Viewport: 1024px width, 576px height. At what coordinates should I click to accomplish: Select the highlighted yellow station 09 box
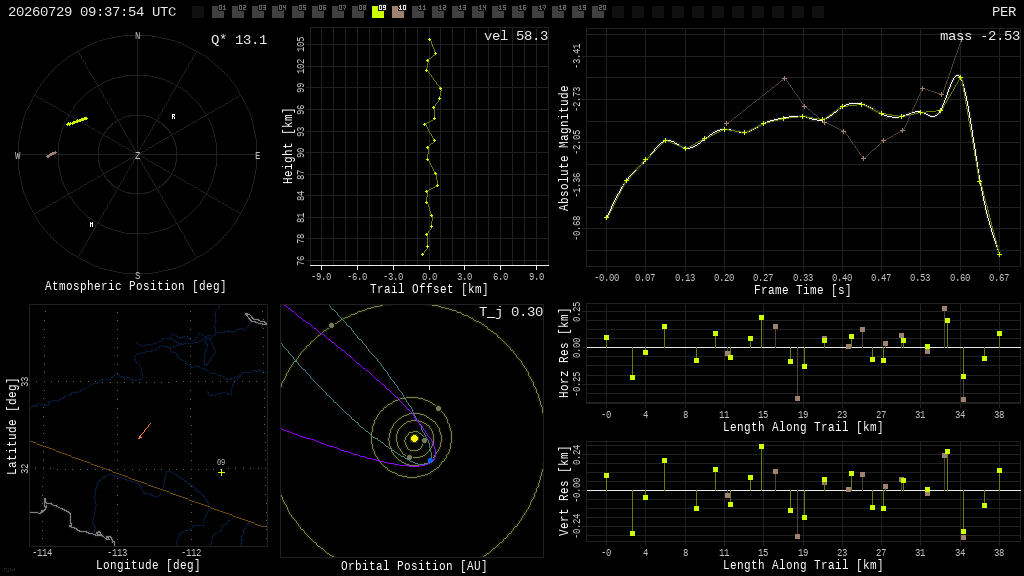point(378,12)
